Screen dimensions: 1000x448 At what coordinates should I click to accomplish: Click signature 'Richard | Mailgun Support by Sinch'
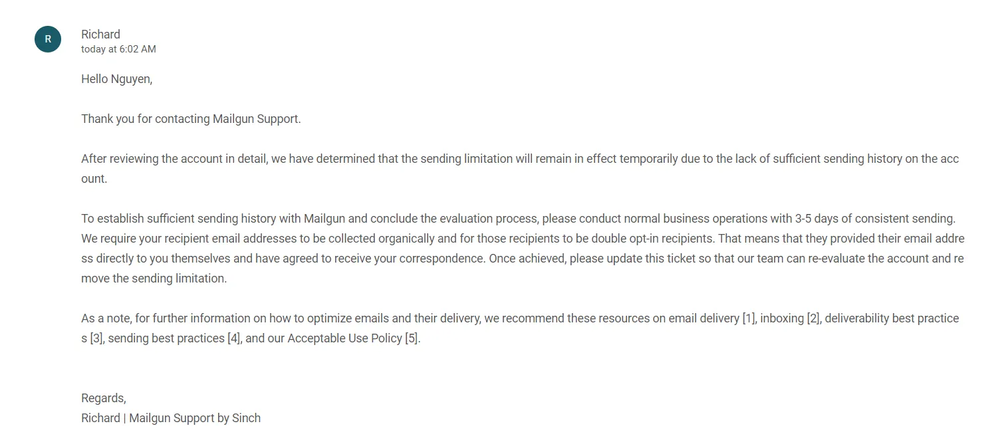point(171,418)
